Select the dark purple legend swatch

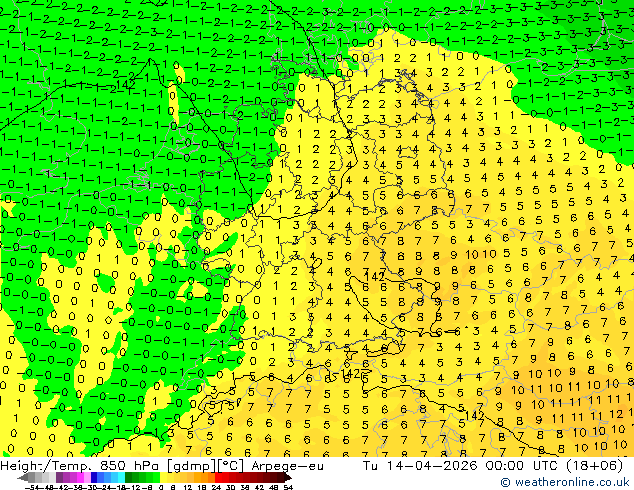click(59, 477)
